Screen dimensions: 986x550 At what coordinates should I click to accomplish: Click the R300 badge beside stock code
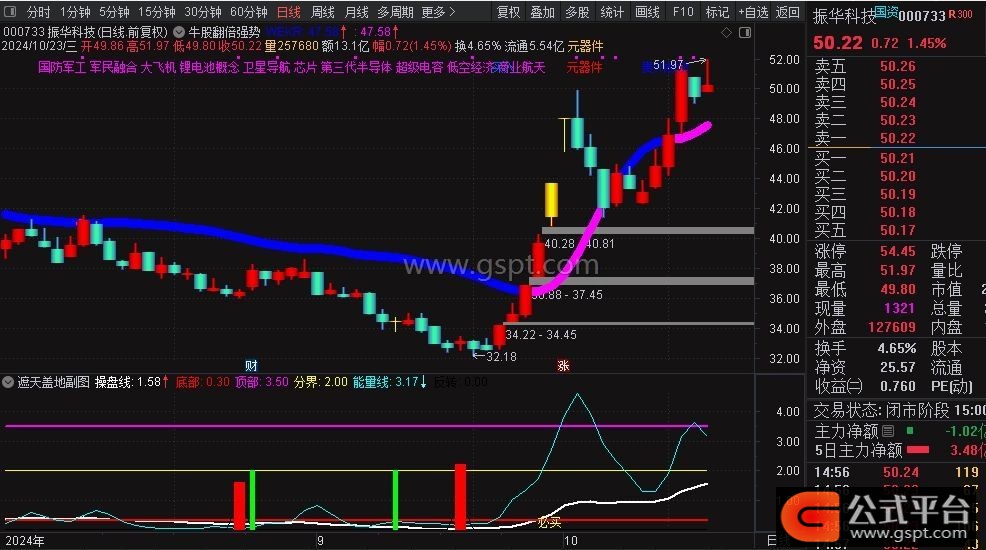pyautogui.click(x=961, y=14)
